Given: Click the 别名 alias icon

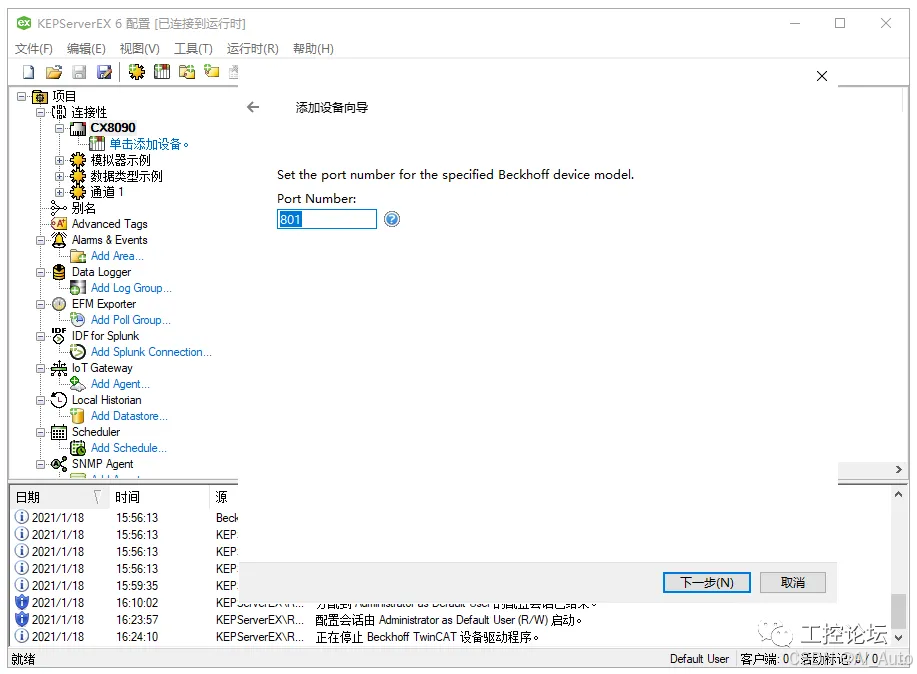Looking at the screenshot, I should pyautogui.click(x=58, y=208).
